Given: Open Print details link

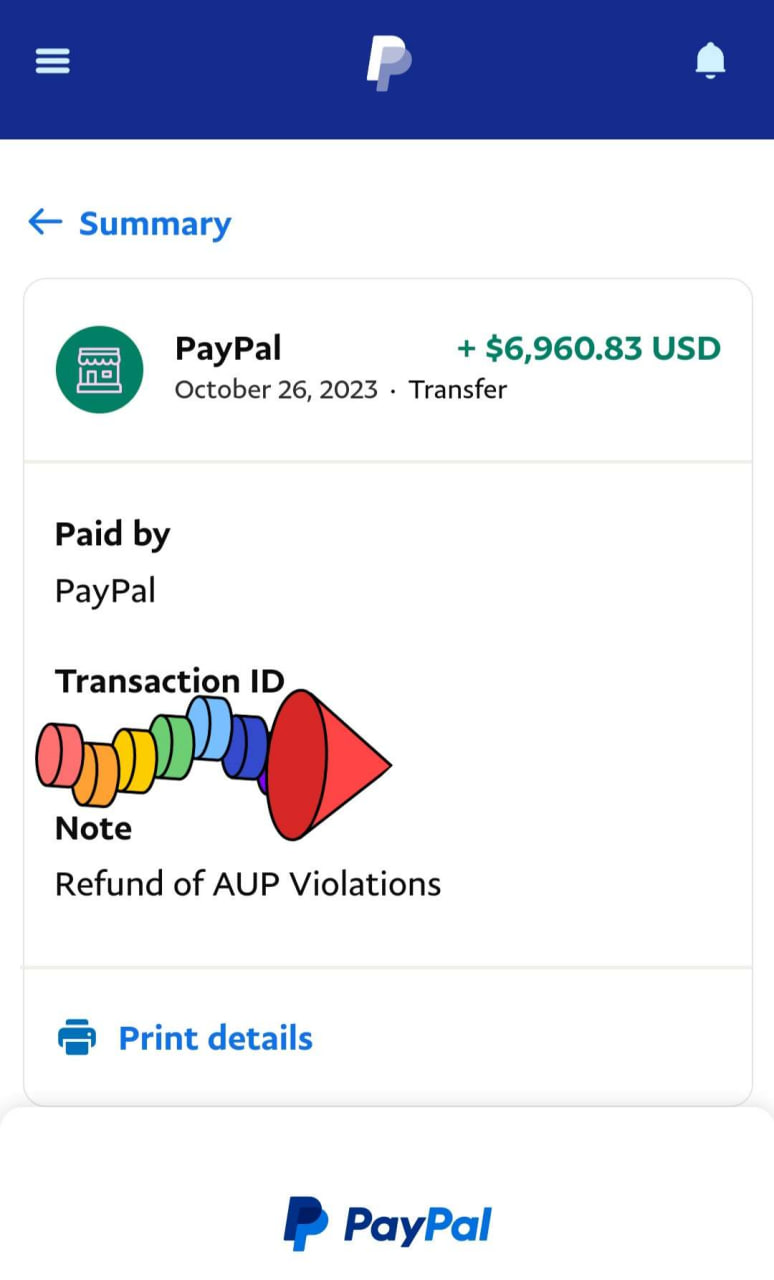Looking at the screenshot, I should pos(215,1038).
